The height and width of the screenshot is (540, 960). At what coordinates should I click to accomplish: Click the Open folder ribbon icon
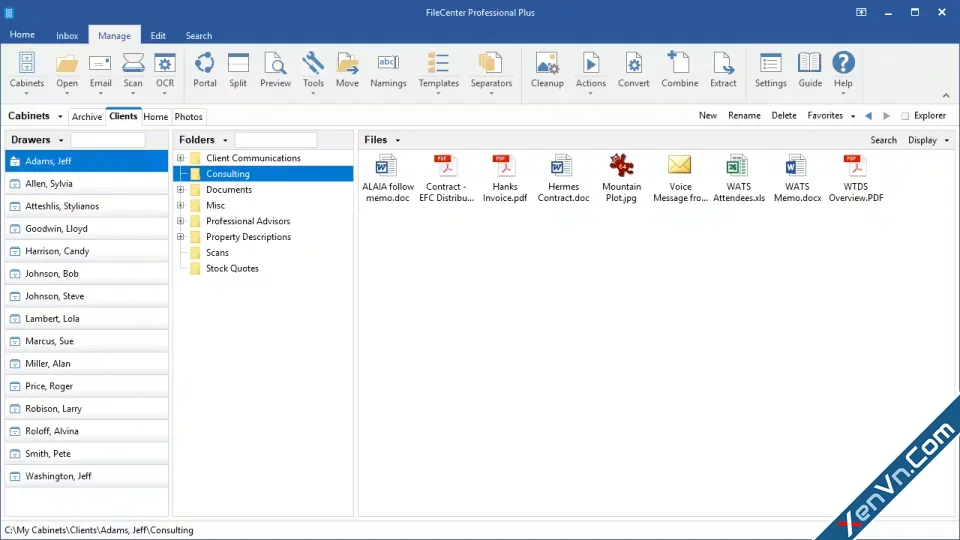pyautogui.click(x=67, y=70)
